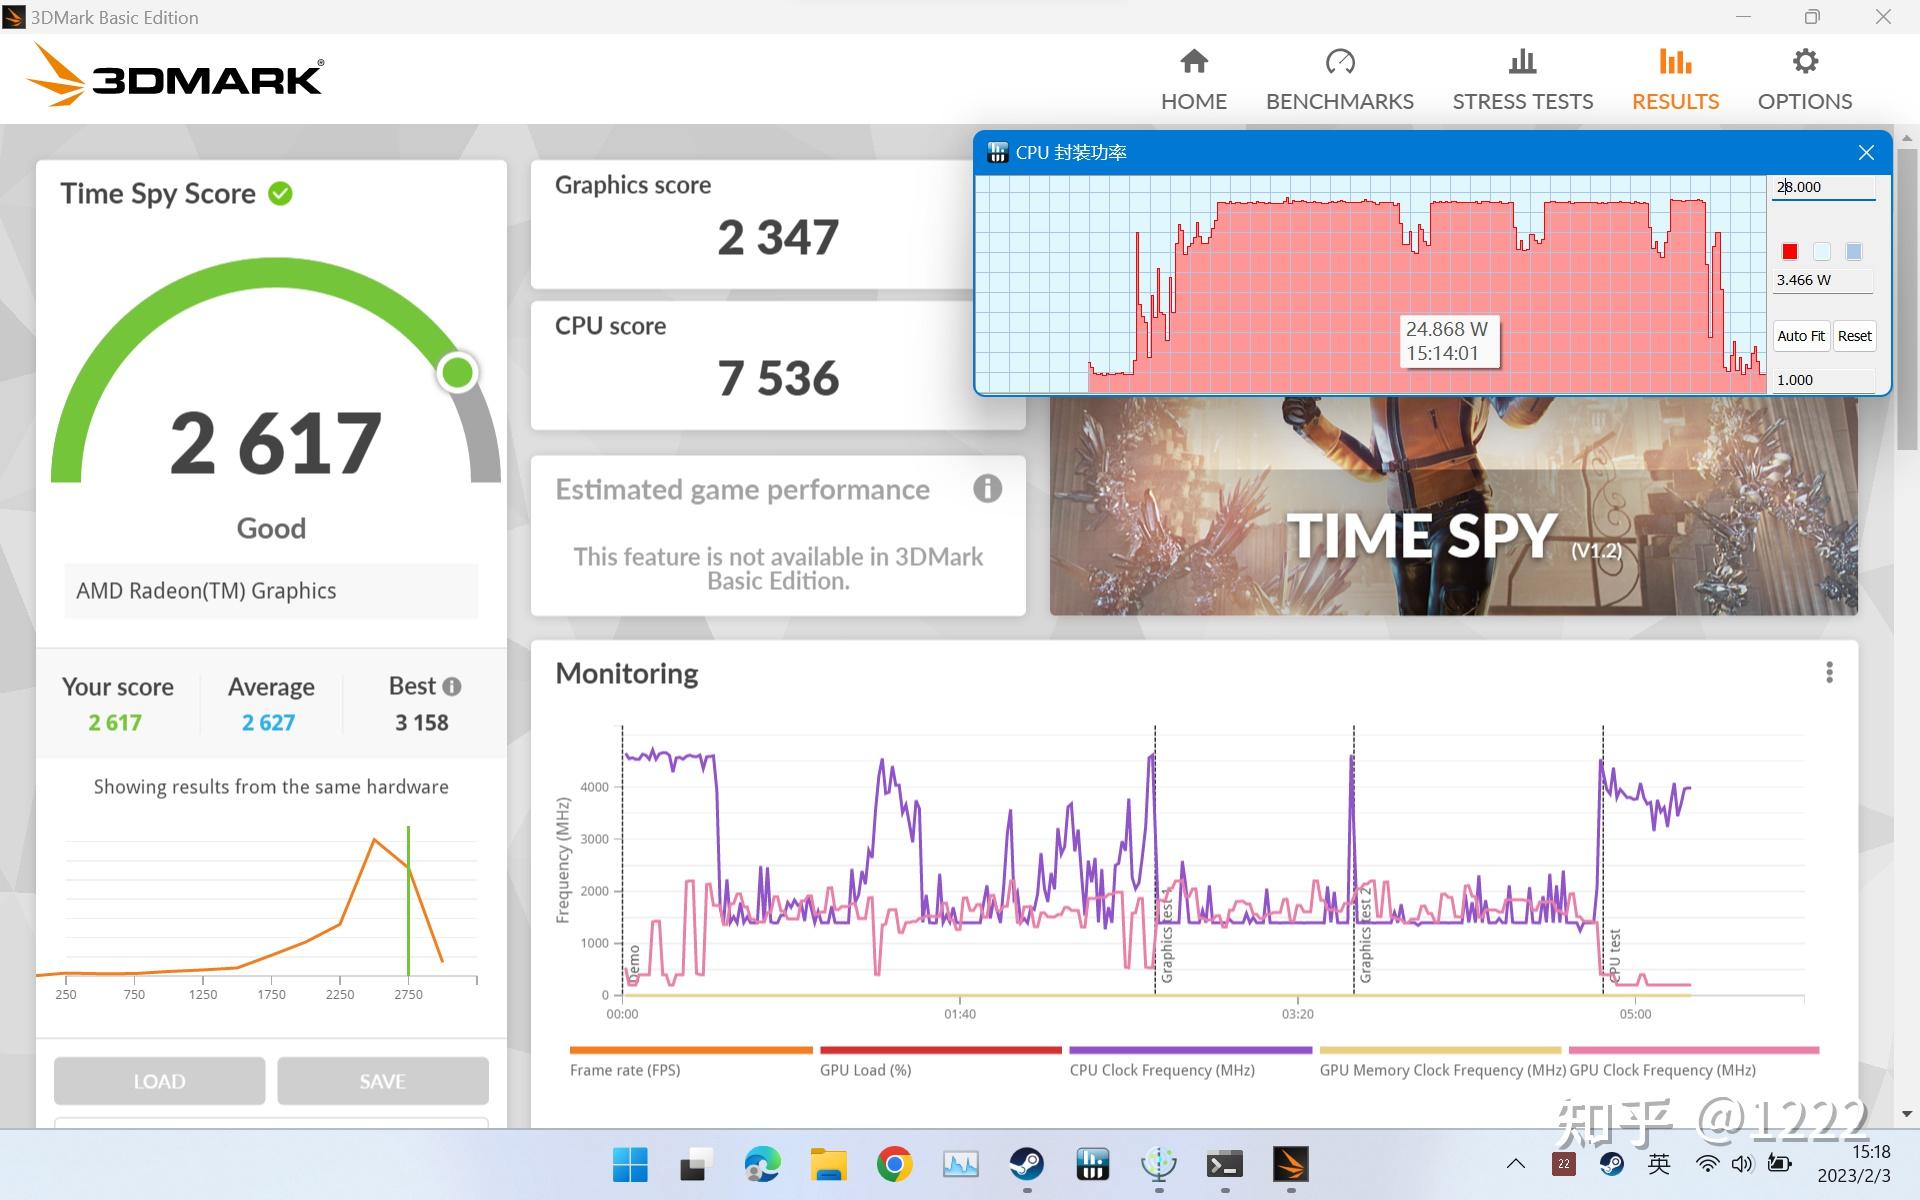Viewport: 1920px width, 1200px height.
Task: Click the Graphics test 1 marker line
Action: point(1155,860)
